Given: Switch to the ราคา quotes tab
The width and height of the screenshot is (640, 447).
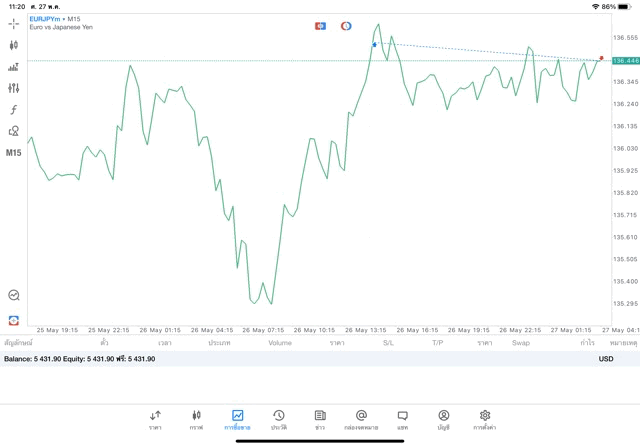Looking at the screenshot, I should pyautogui.click(x=155, y=419).
